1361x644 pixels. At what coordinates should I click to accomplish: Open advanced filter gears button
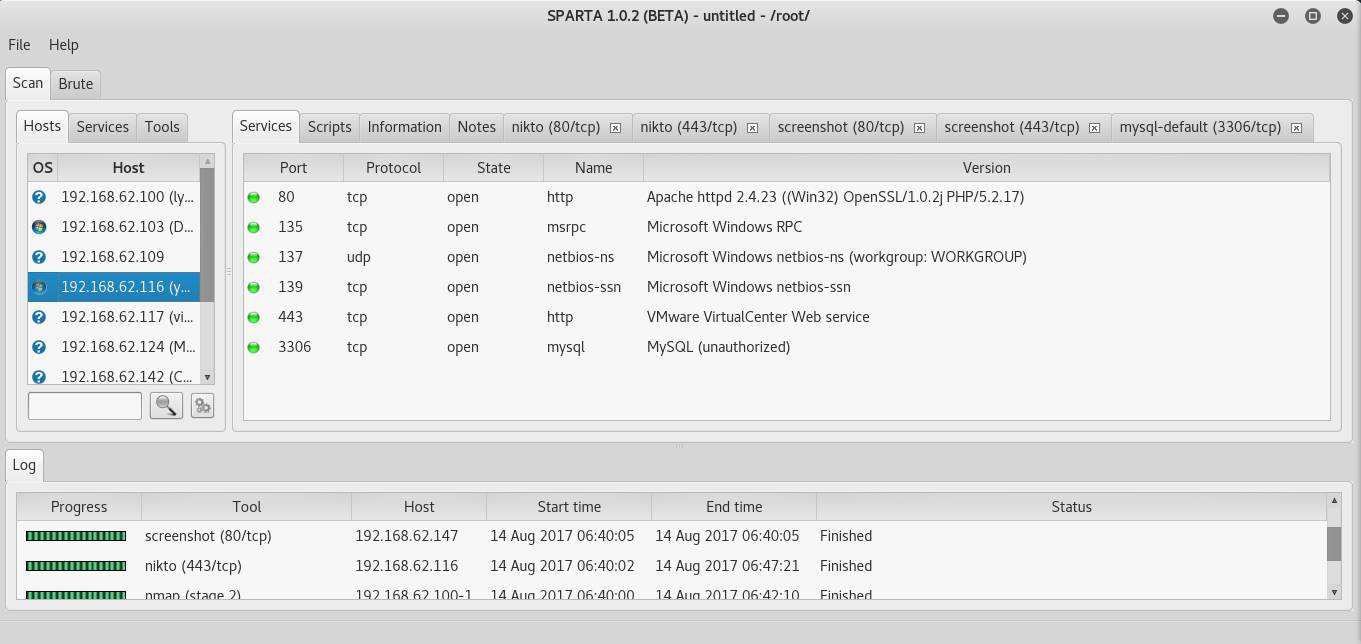[202, 405]
